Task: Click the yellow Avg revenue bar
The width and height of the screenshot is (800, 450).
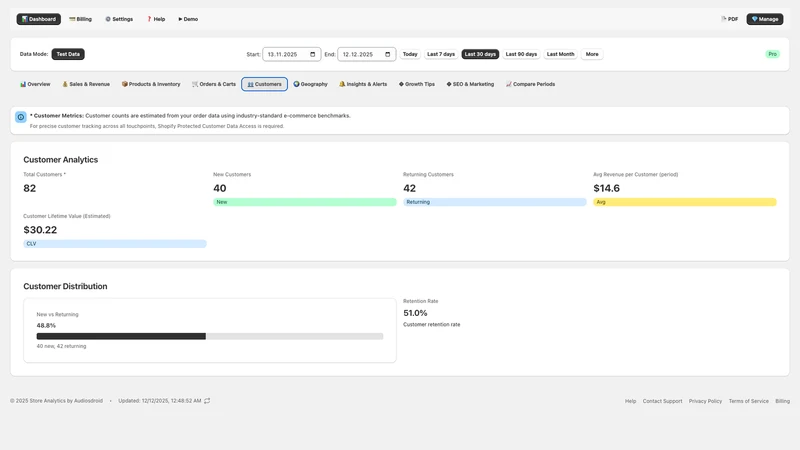Action: pos(685,202)
